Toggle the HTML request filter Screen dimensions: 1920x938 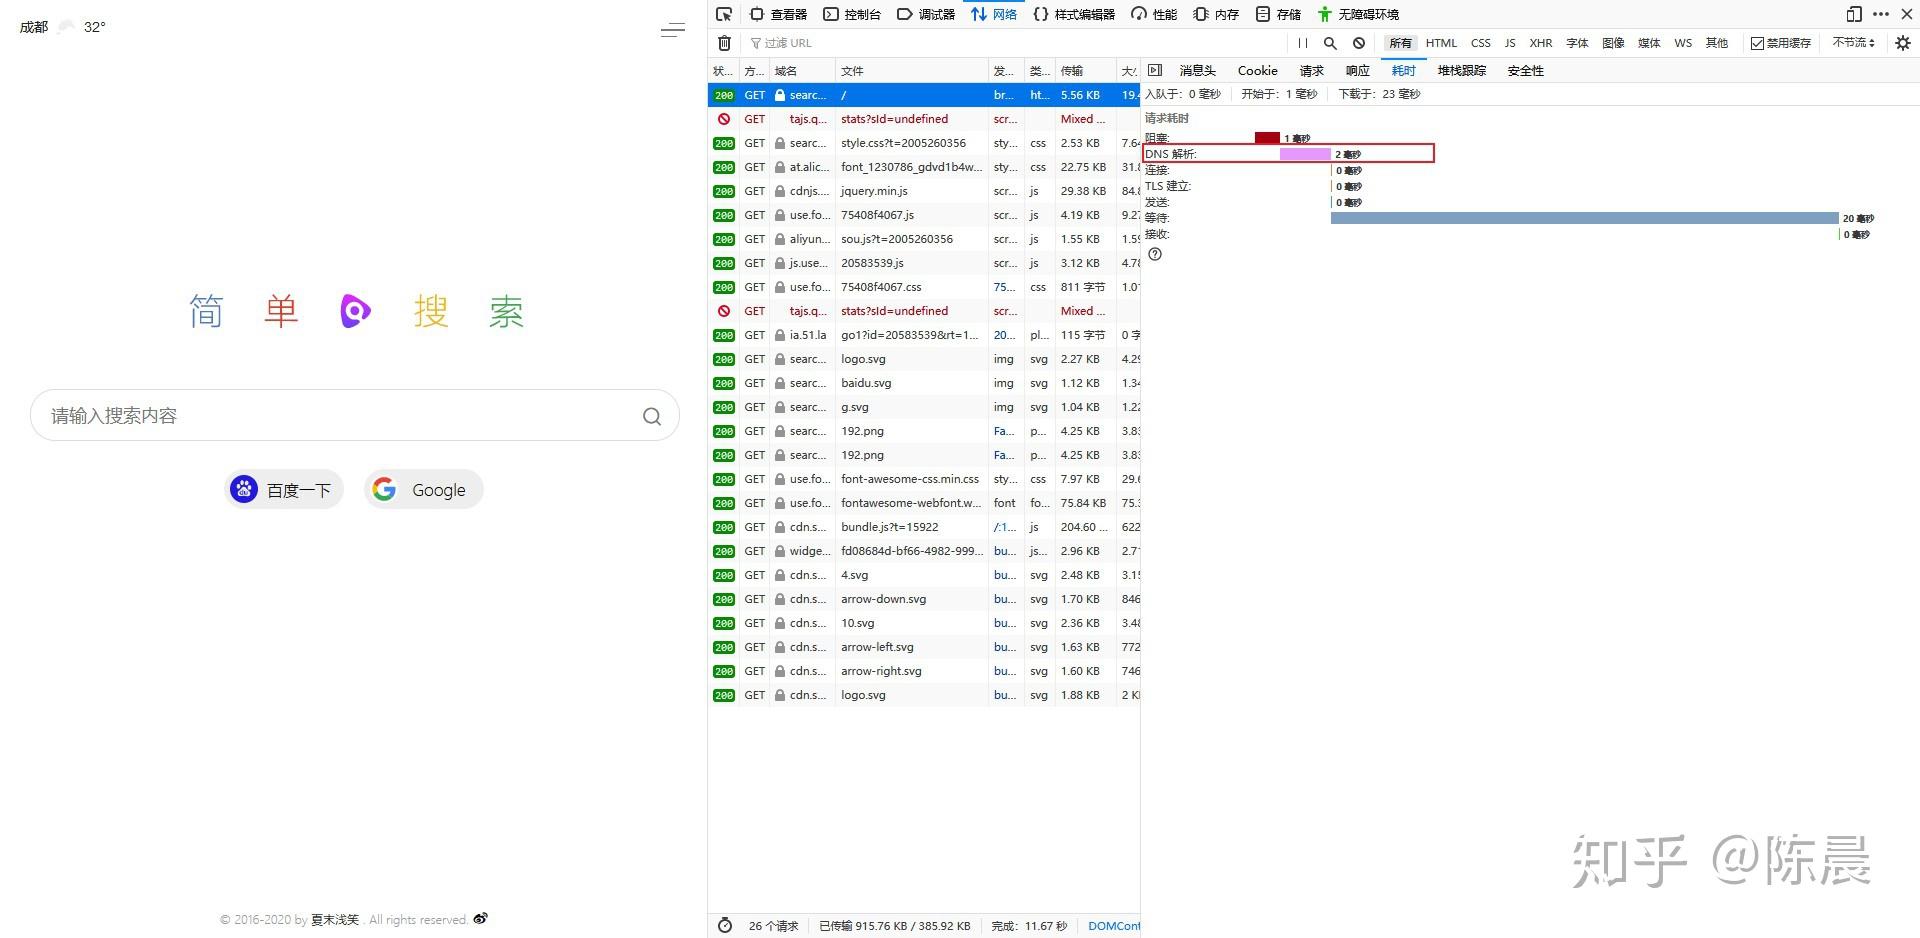(x=1441, y=43)
